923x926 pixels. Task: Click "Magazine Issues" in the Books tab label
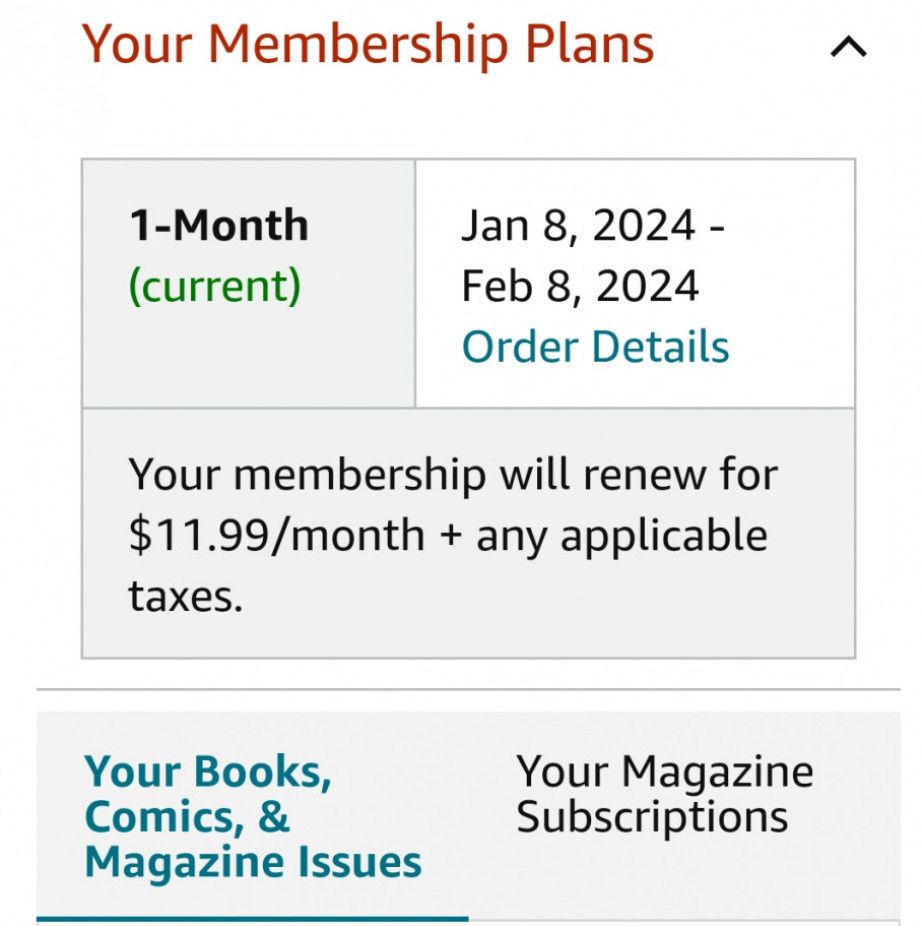252,862
